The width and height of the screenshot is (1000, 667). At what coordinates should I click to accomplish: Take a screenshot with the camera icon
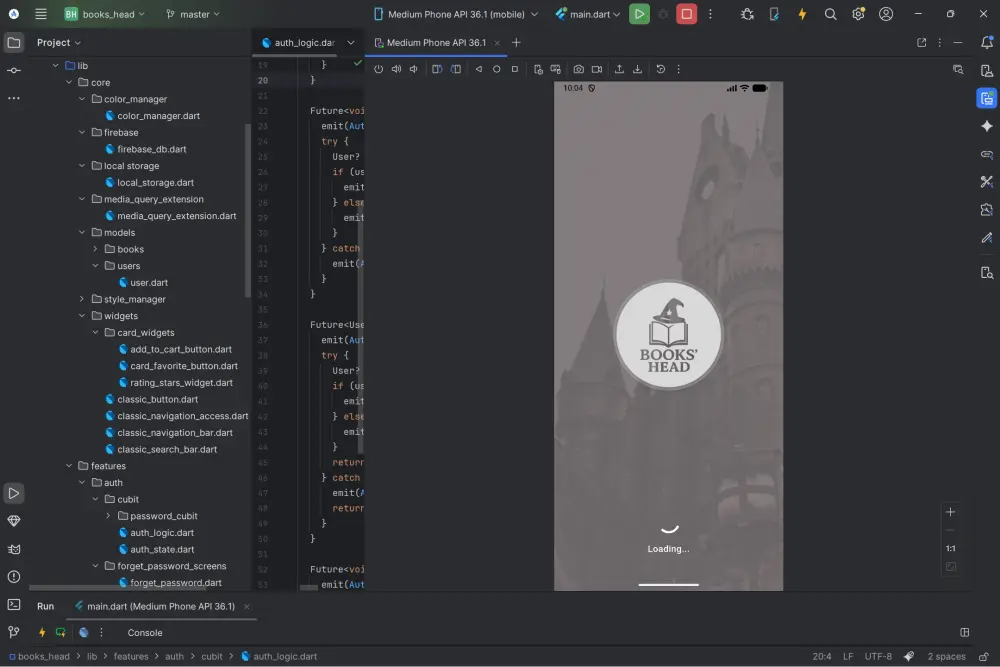pos(578,69)
